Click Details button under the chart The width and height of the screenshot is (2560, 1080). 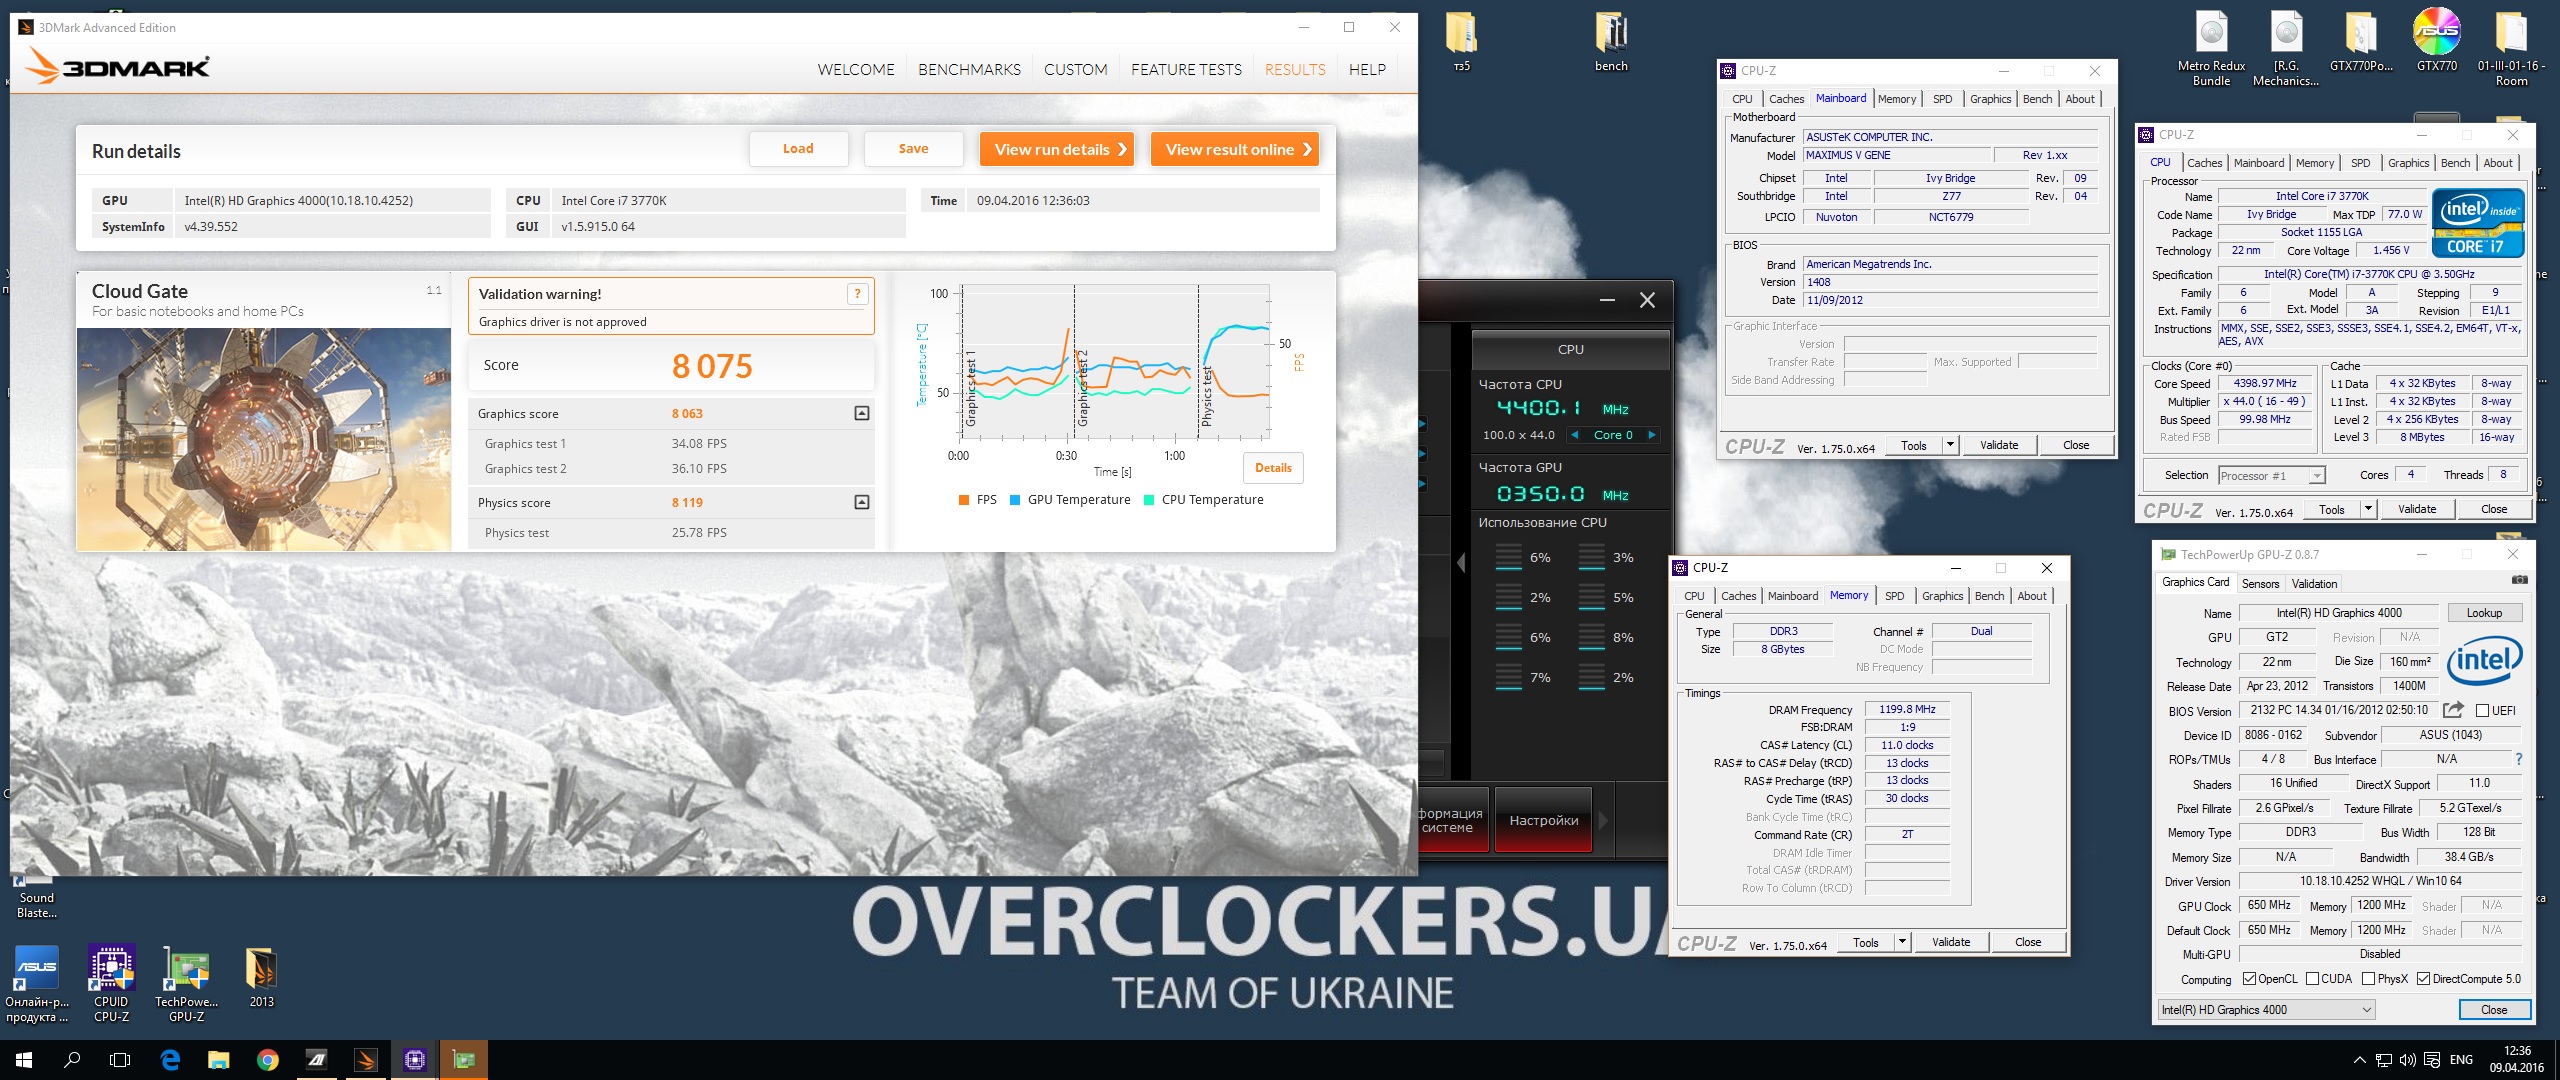click(1272, 468)
